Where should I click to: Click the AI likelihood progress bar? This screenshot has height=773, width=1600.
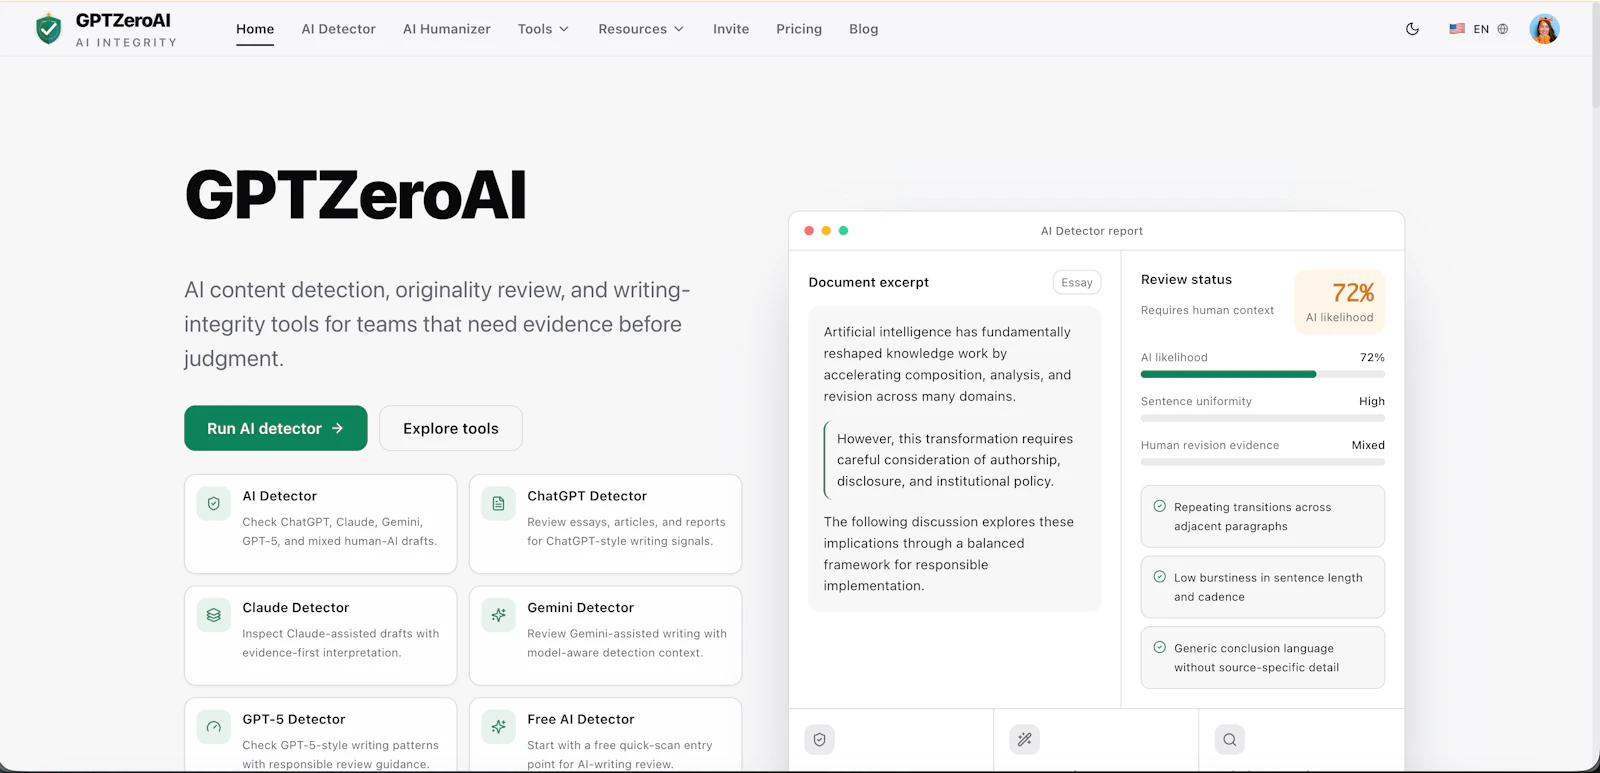(1263, 374)
